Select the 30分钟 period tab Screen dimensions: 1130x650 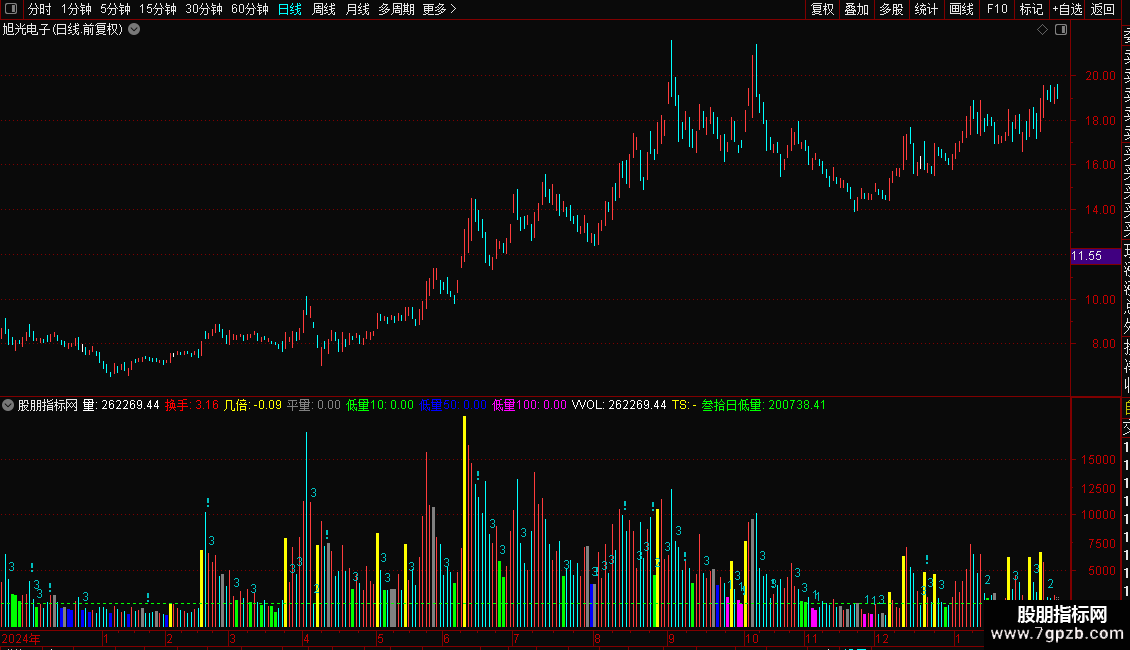[x=204, y=9]
